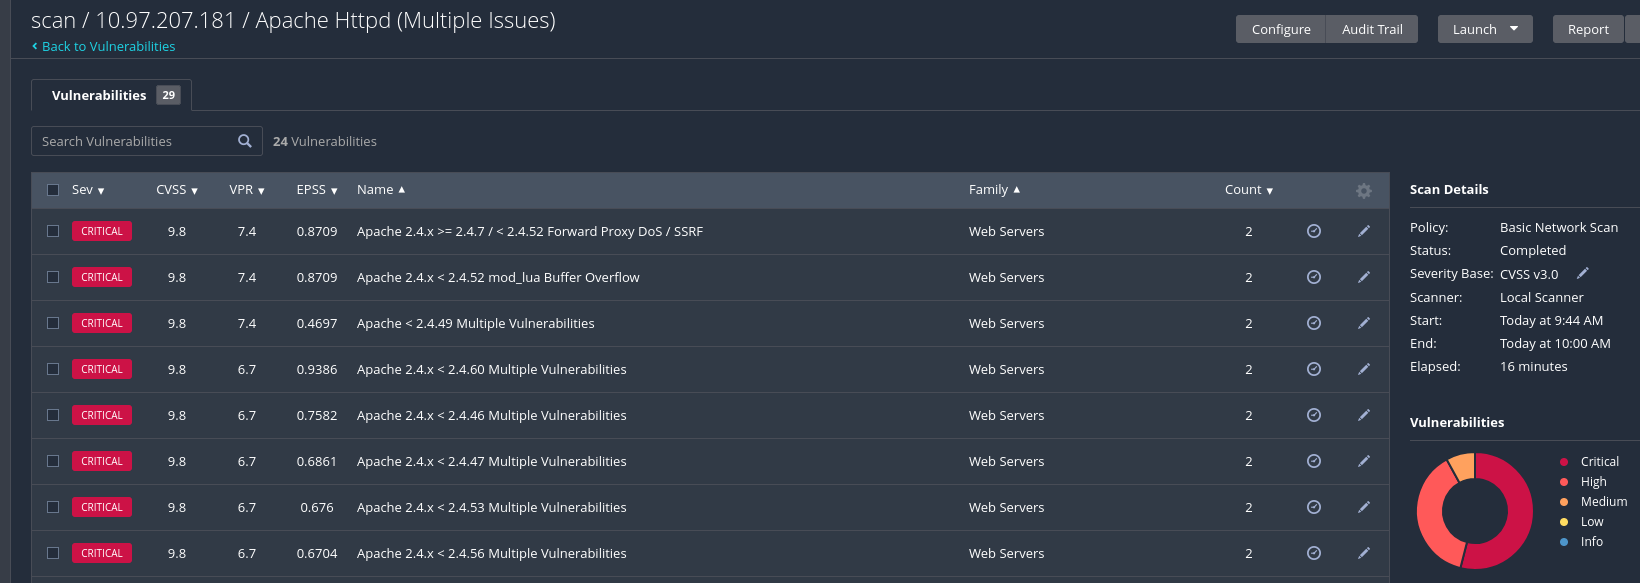Accept-risk icon for Apache < 2.4.60 row
The width and height of the screenshot is (1640, 583).
click(x=1314, y=369)
